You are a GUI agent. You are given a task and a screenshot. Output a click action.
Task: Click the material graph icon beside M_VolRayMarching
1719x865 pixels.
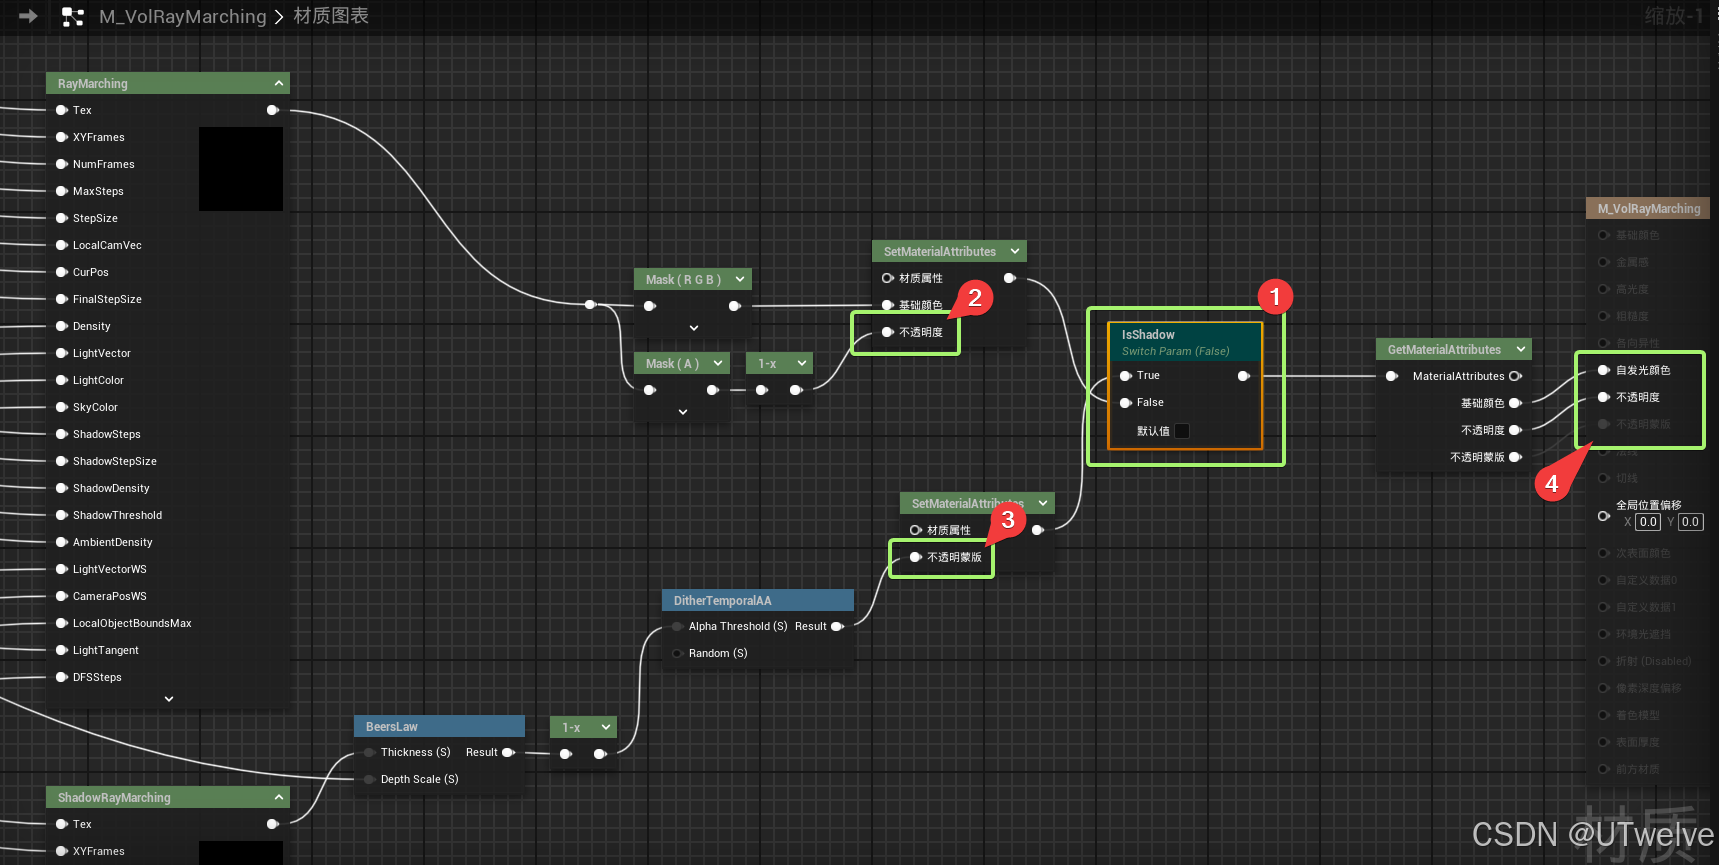(x=73, y=16)
